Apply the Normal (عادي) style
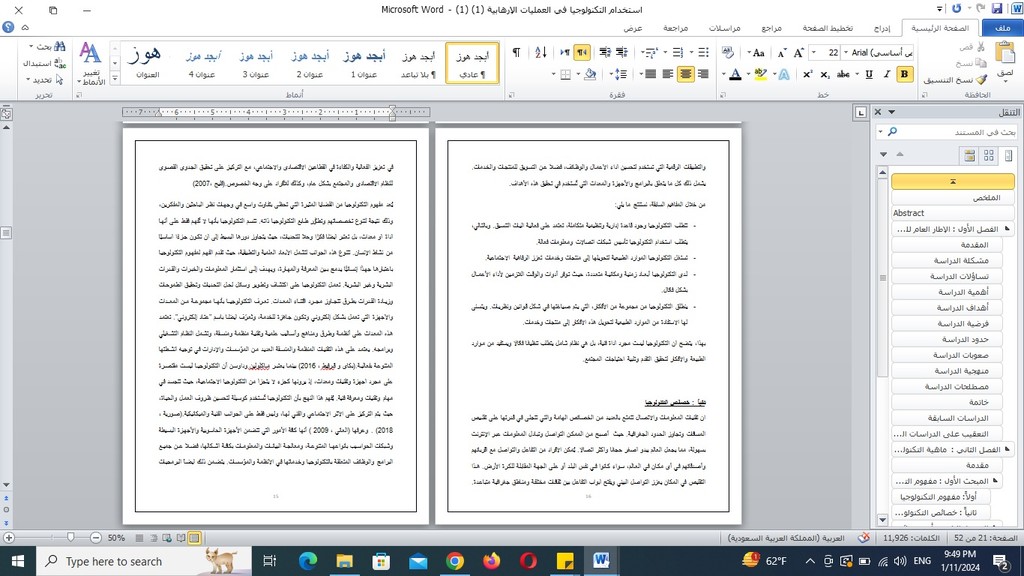Screen dimensions: 1024x576 [x=472, y=63]
